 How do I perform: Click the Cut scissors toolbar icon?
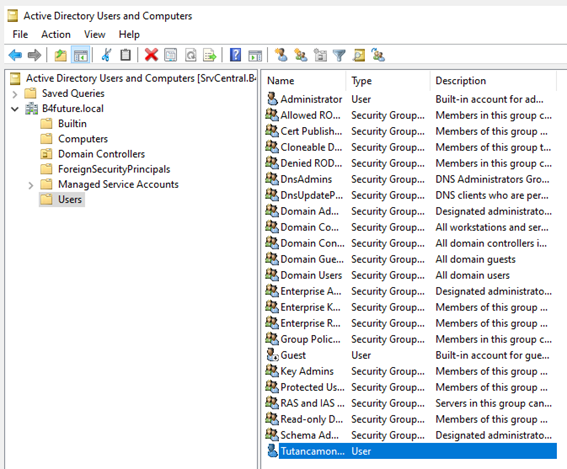[106, 55]
